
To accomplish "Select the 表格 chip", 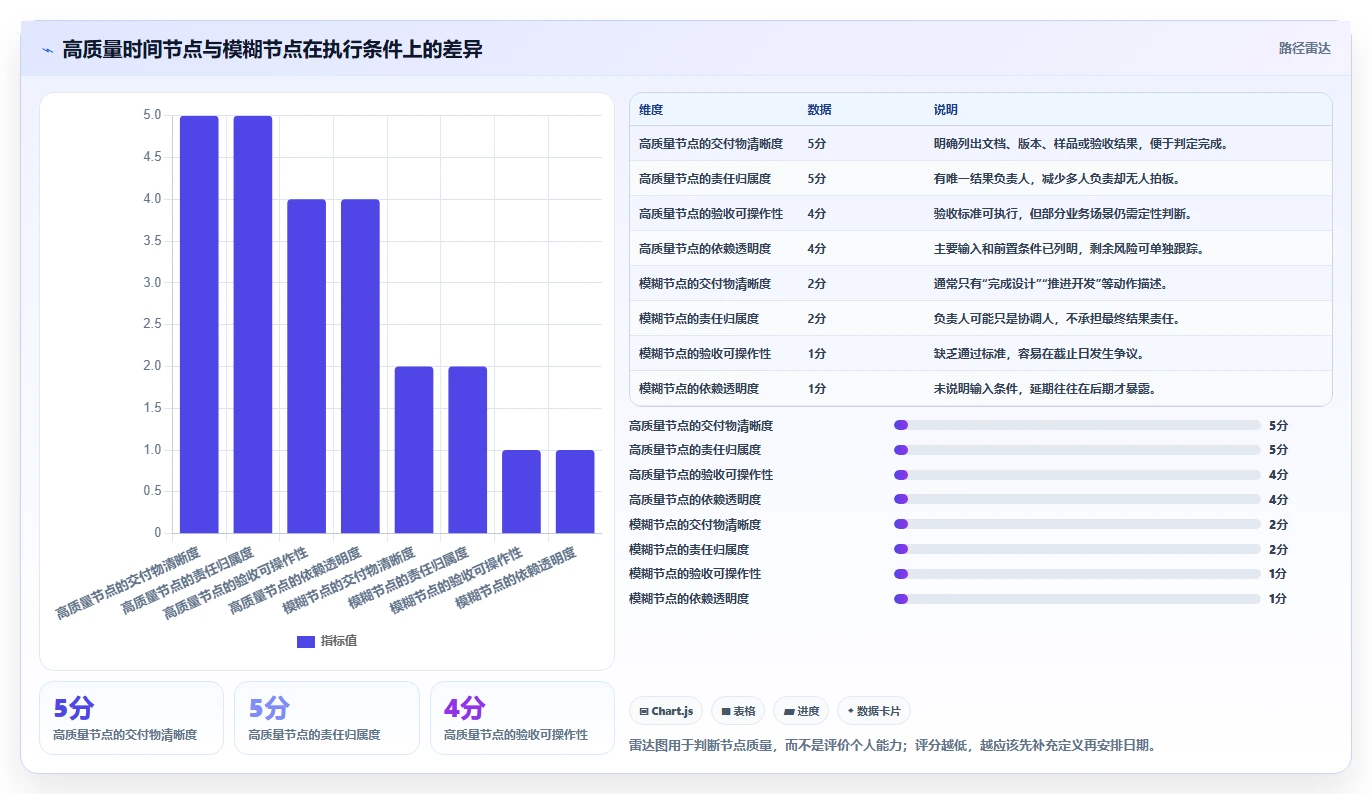I will click(738, 711).
